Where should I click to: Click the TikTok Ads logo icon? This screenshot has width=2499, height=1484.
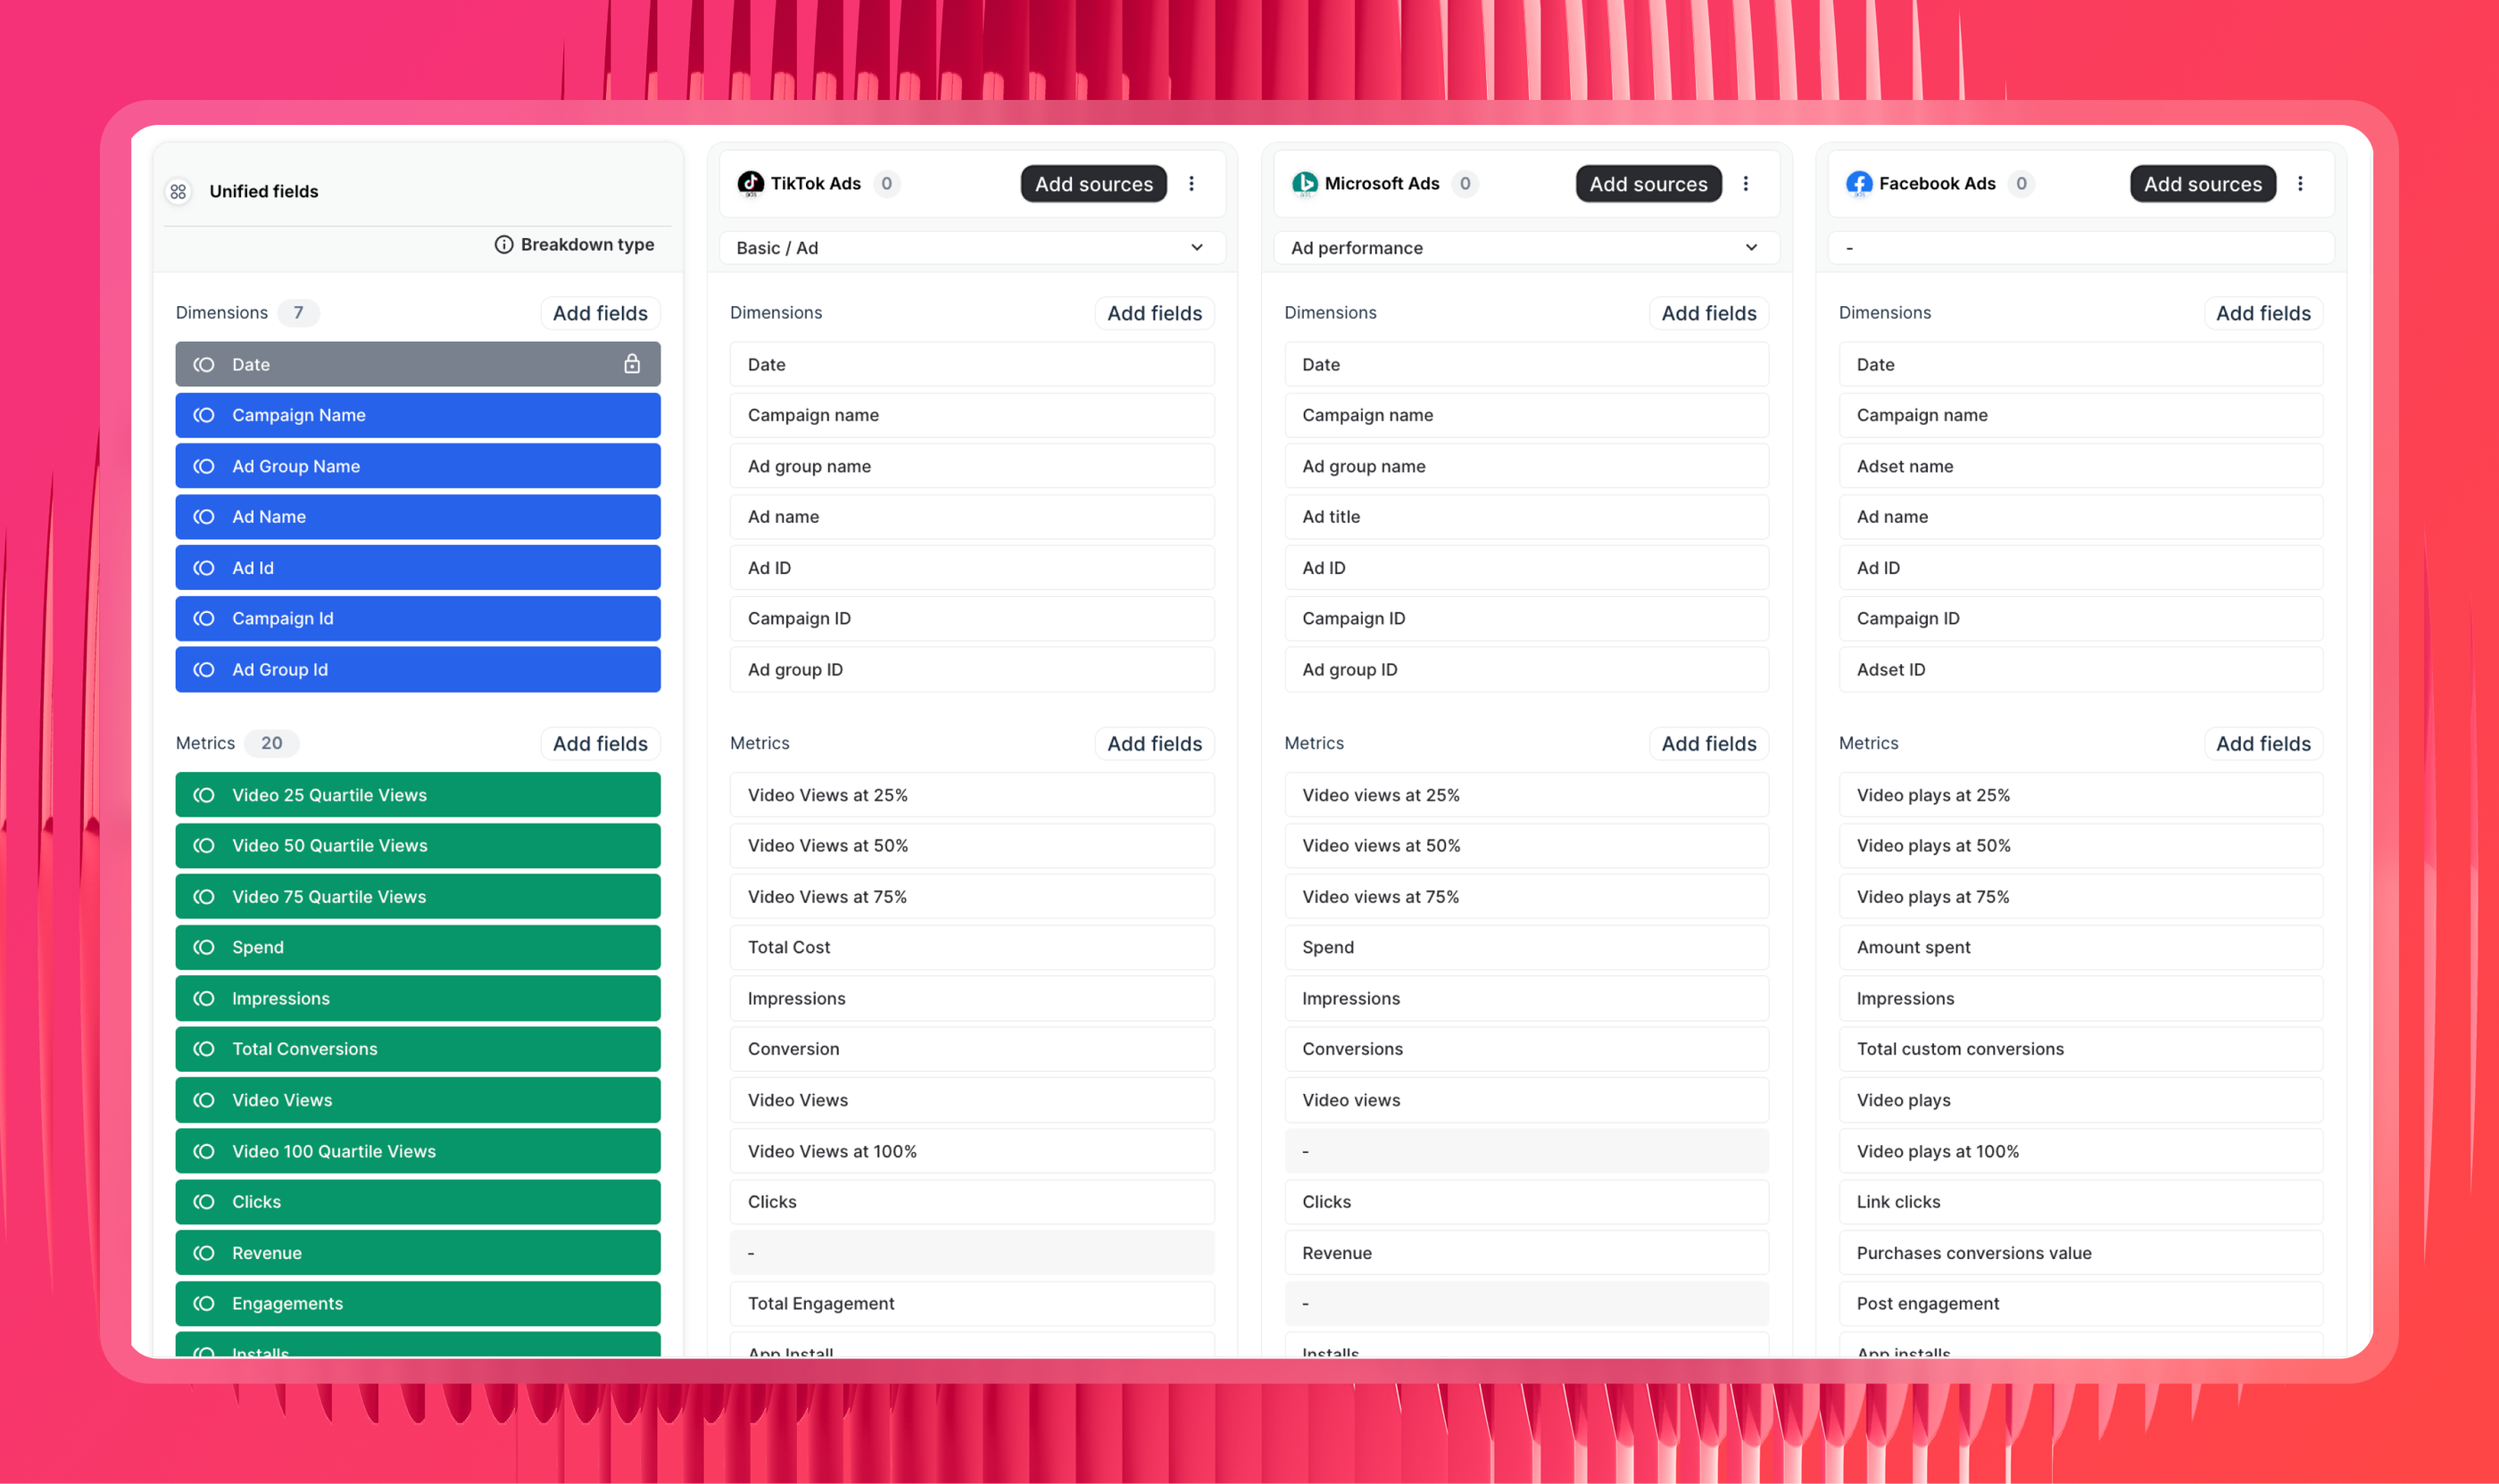point(750,183)
